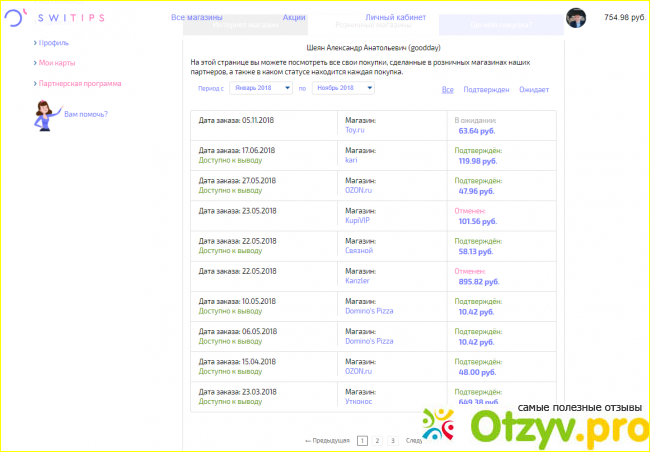Image resolution: width=650 pixels, height=452 pixels.
Task: Click the 754.98 руб. account balance
Action: coord(624,18)
